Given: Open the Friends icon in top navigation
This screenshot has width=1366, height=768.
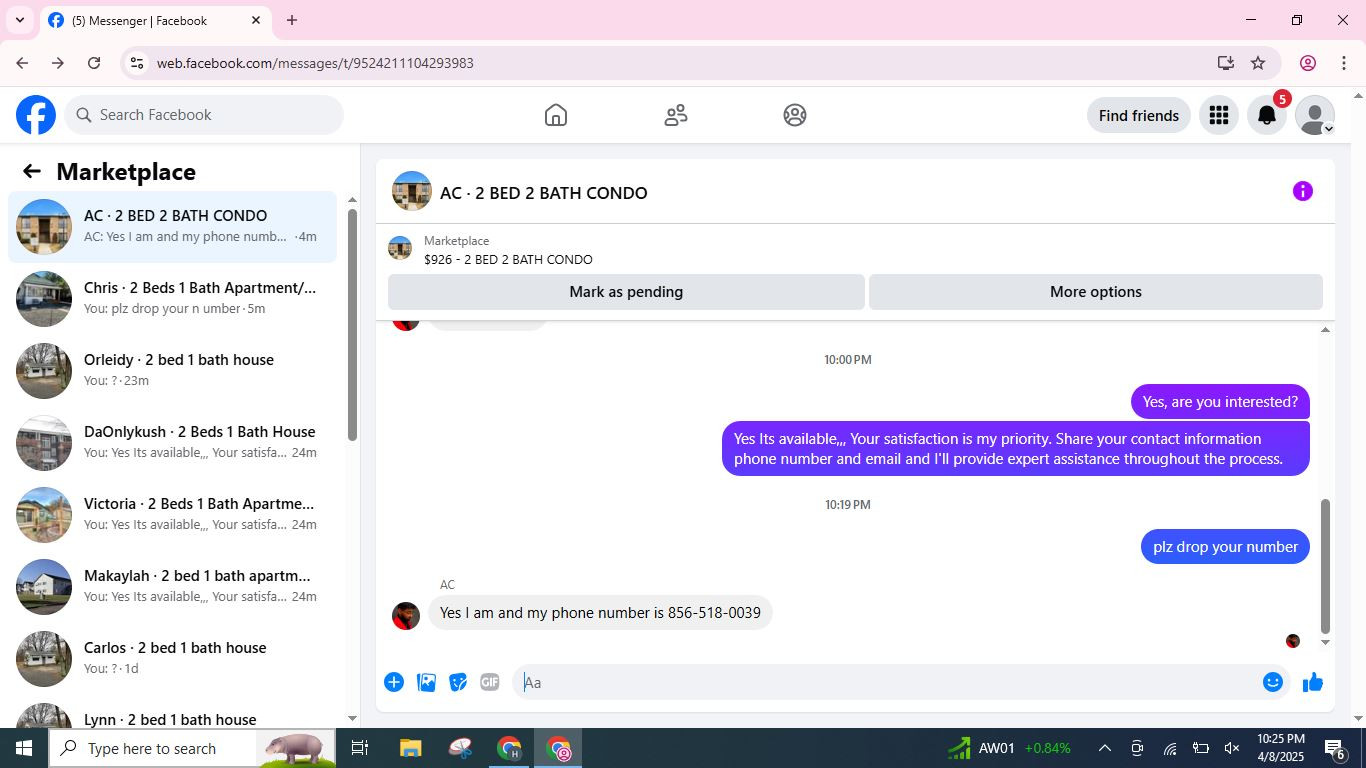Looking at the screenshot, I should [x=676, y=115].
